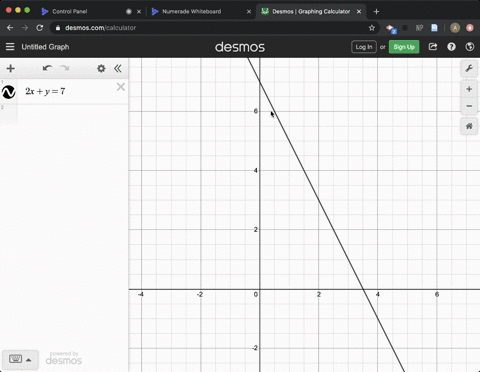Share the graph

click(x=433, y=47)
